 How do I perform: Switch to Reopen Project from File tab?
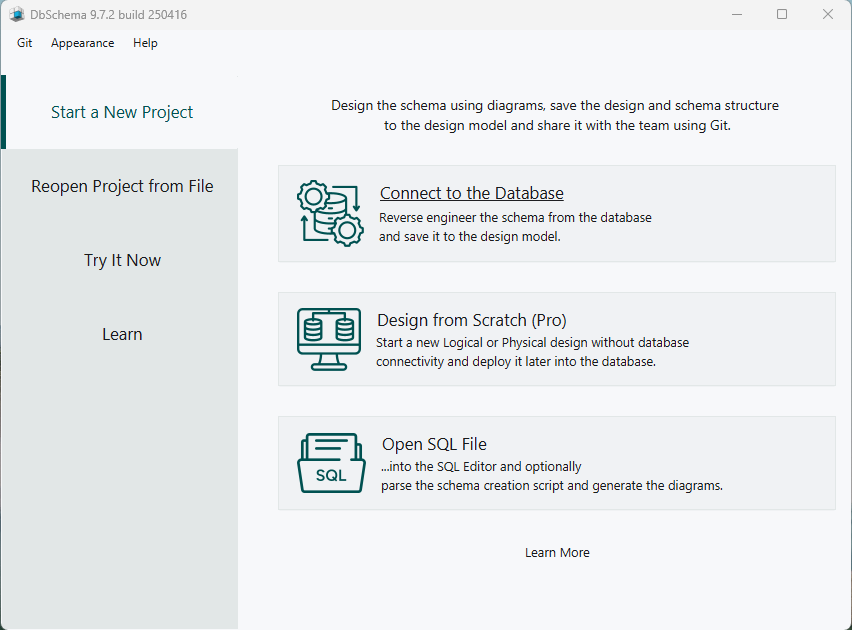point(122,186)
